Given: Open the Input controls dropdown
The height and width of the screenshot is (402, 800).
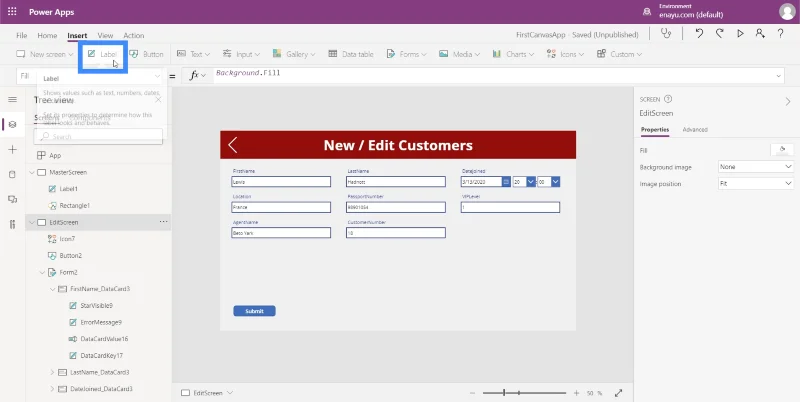Looking at the screenshot, I should tap(241, 54).
